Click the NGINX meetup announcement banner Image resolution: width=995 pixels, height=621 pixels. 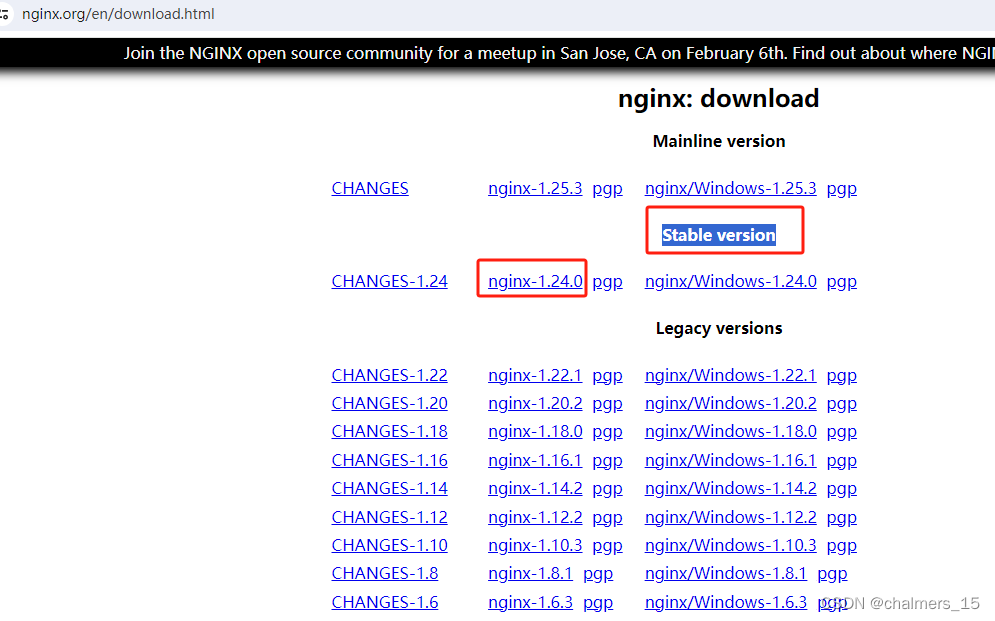pos(497,53)
